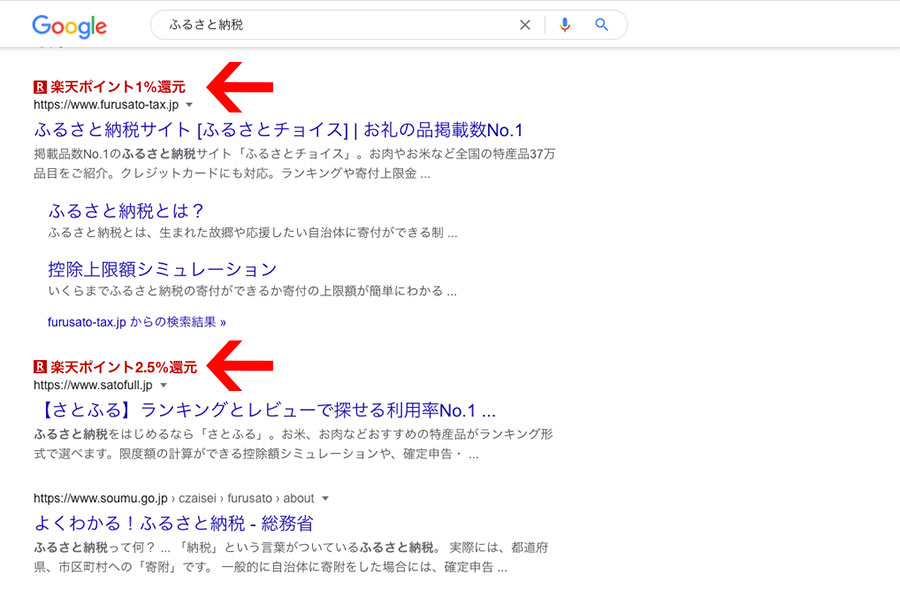Open 控除上限額シミュレーション sitelink
The image size is (900, 598).
pos(162,269)
